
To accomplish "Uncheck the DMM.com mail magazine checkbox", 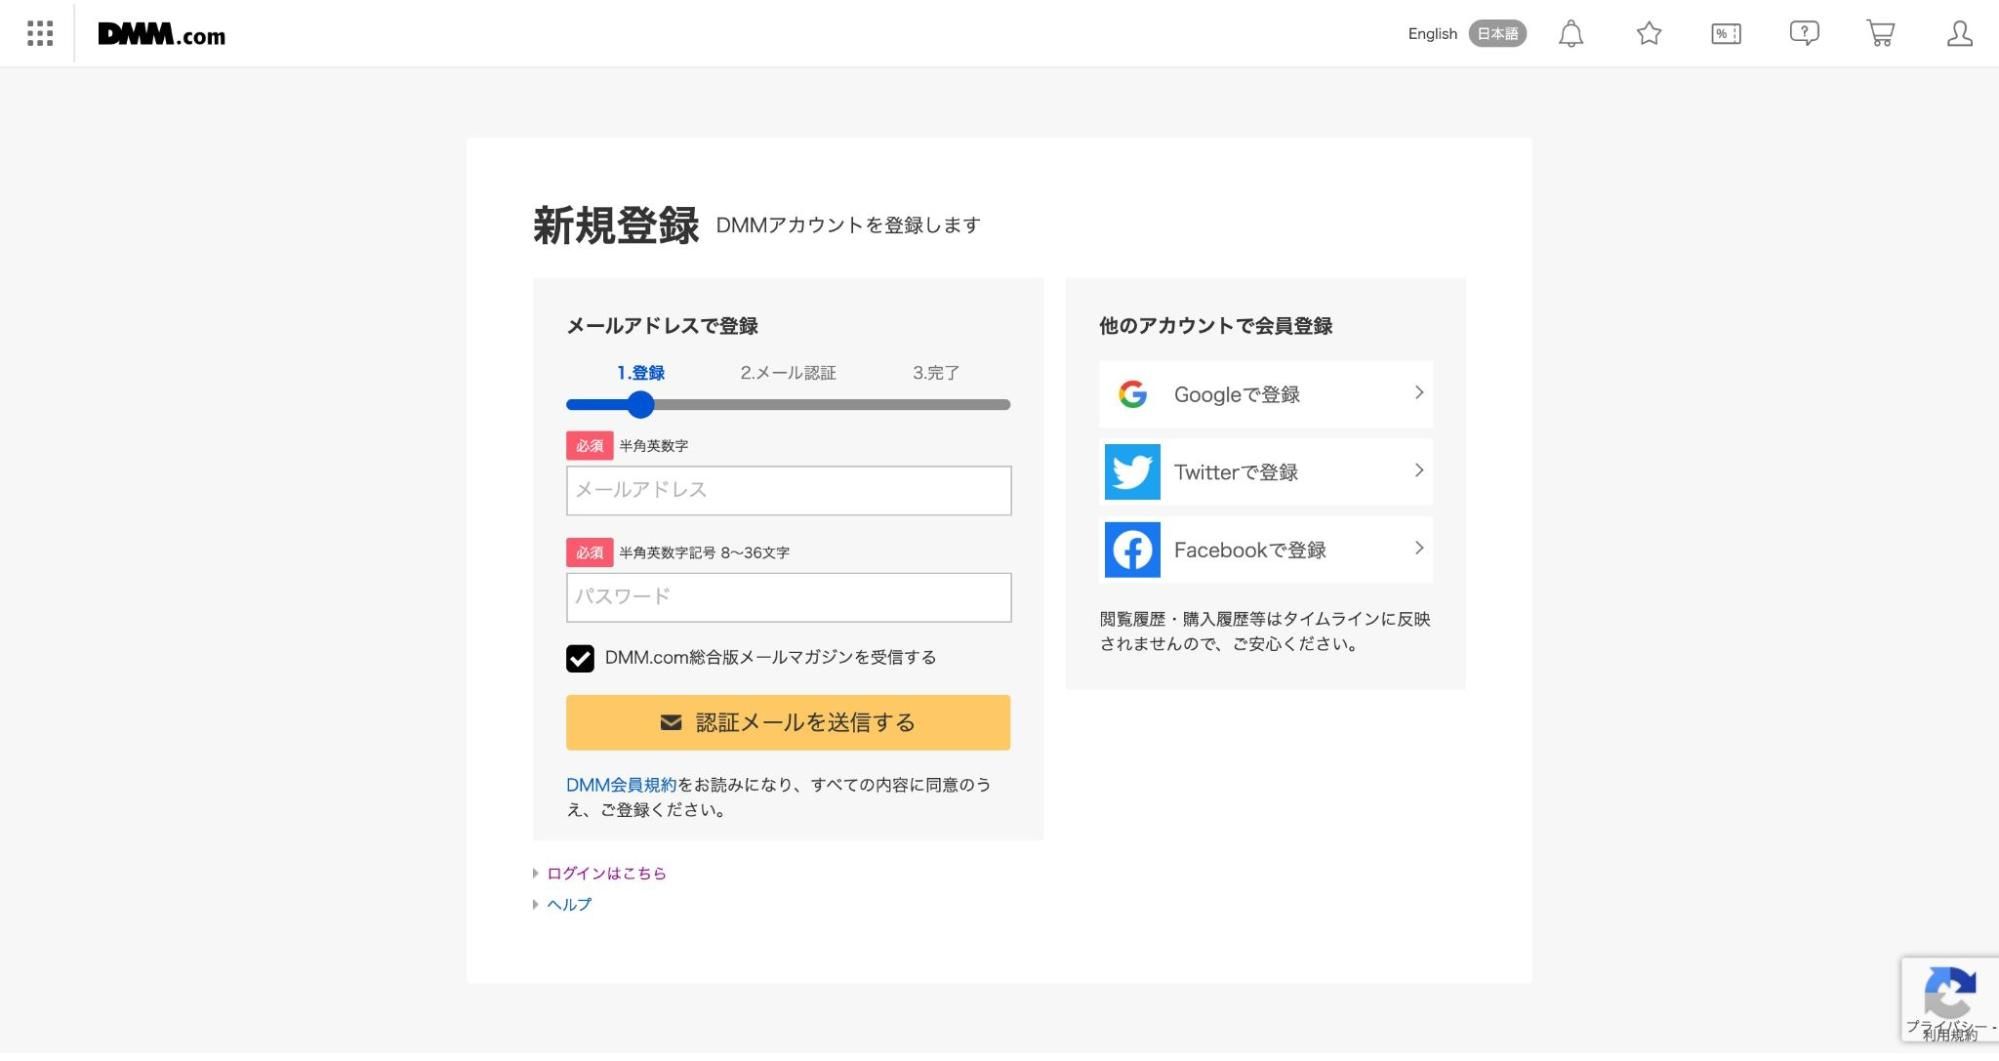I will pyautogui.click(x=580, y=658).
